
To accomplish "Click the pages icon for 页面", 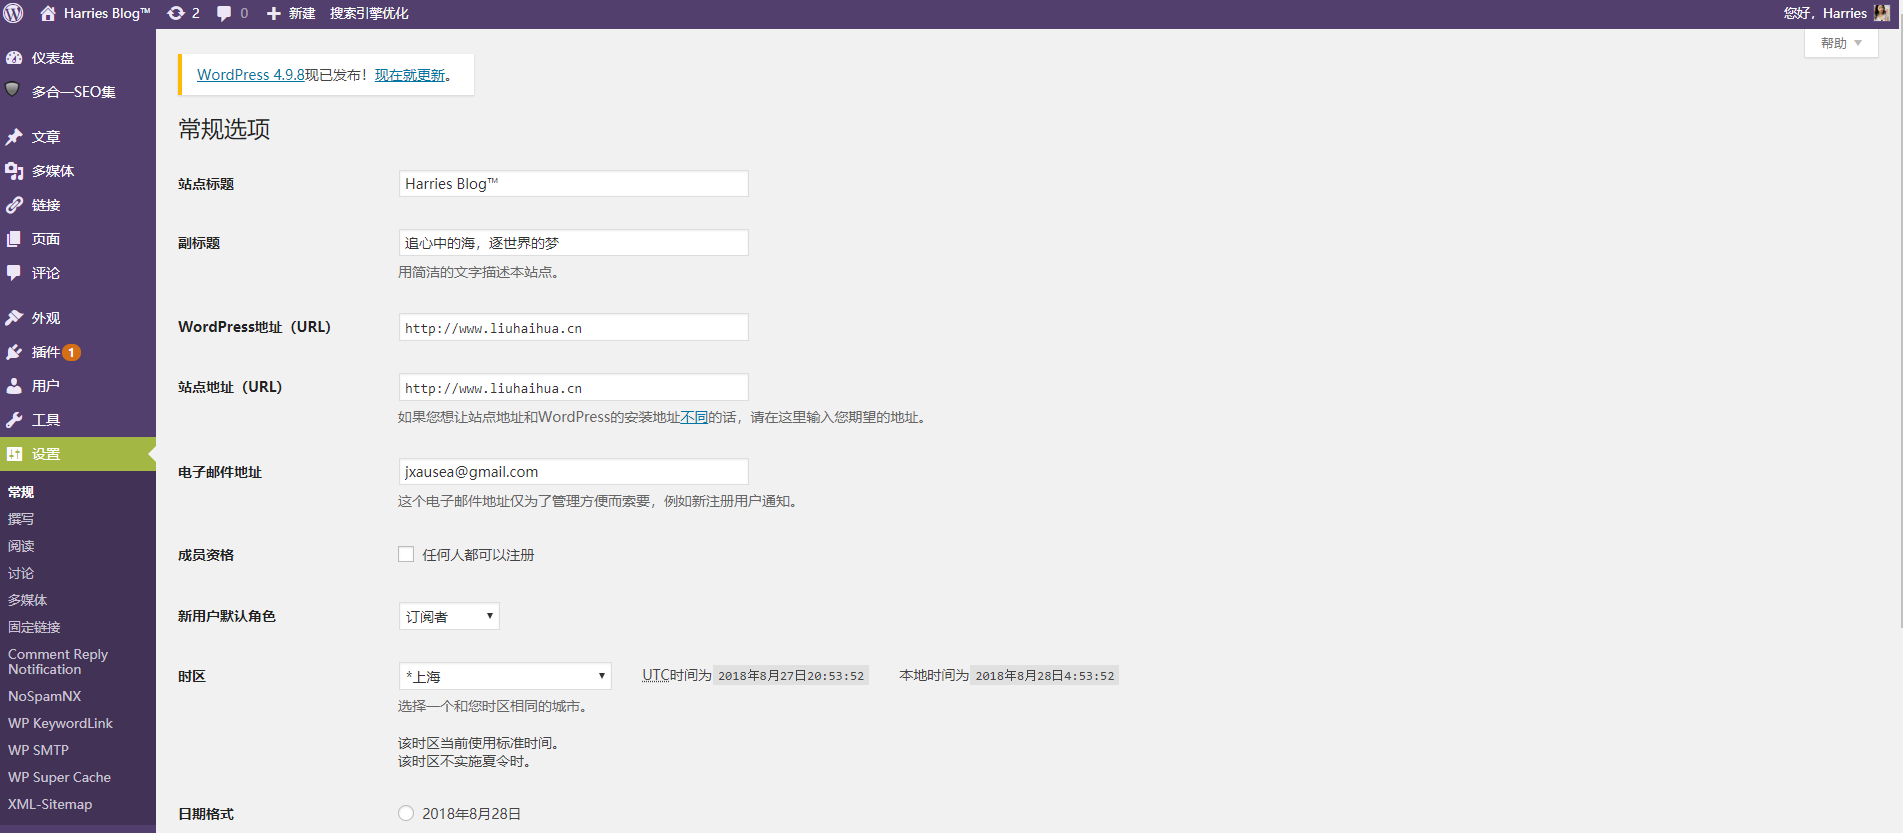I will pyautogui.click(x=14, y=239).
